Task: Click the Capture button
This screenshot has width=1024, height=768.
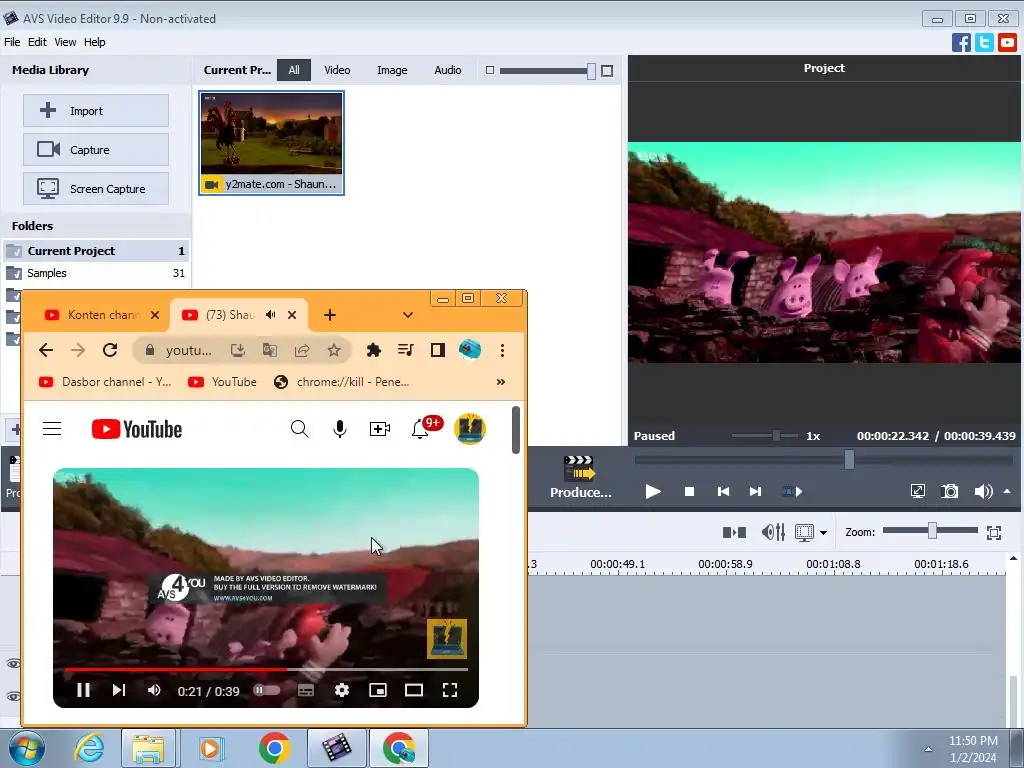Action: [96, 150]
